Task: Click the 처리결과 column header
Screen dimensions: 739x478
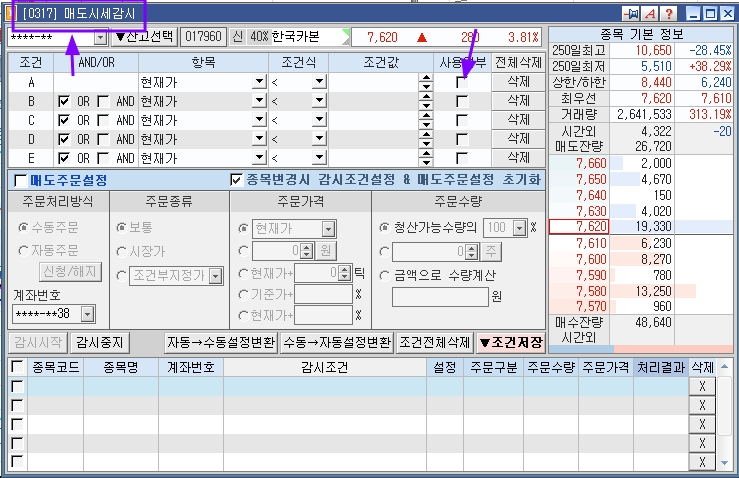Action: (661, 367)
